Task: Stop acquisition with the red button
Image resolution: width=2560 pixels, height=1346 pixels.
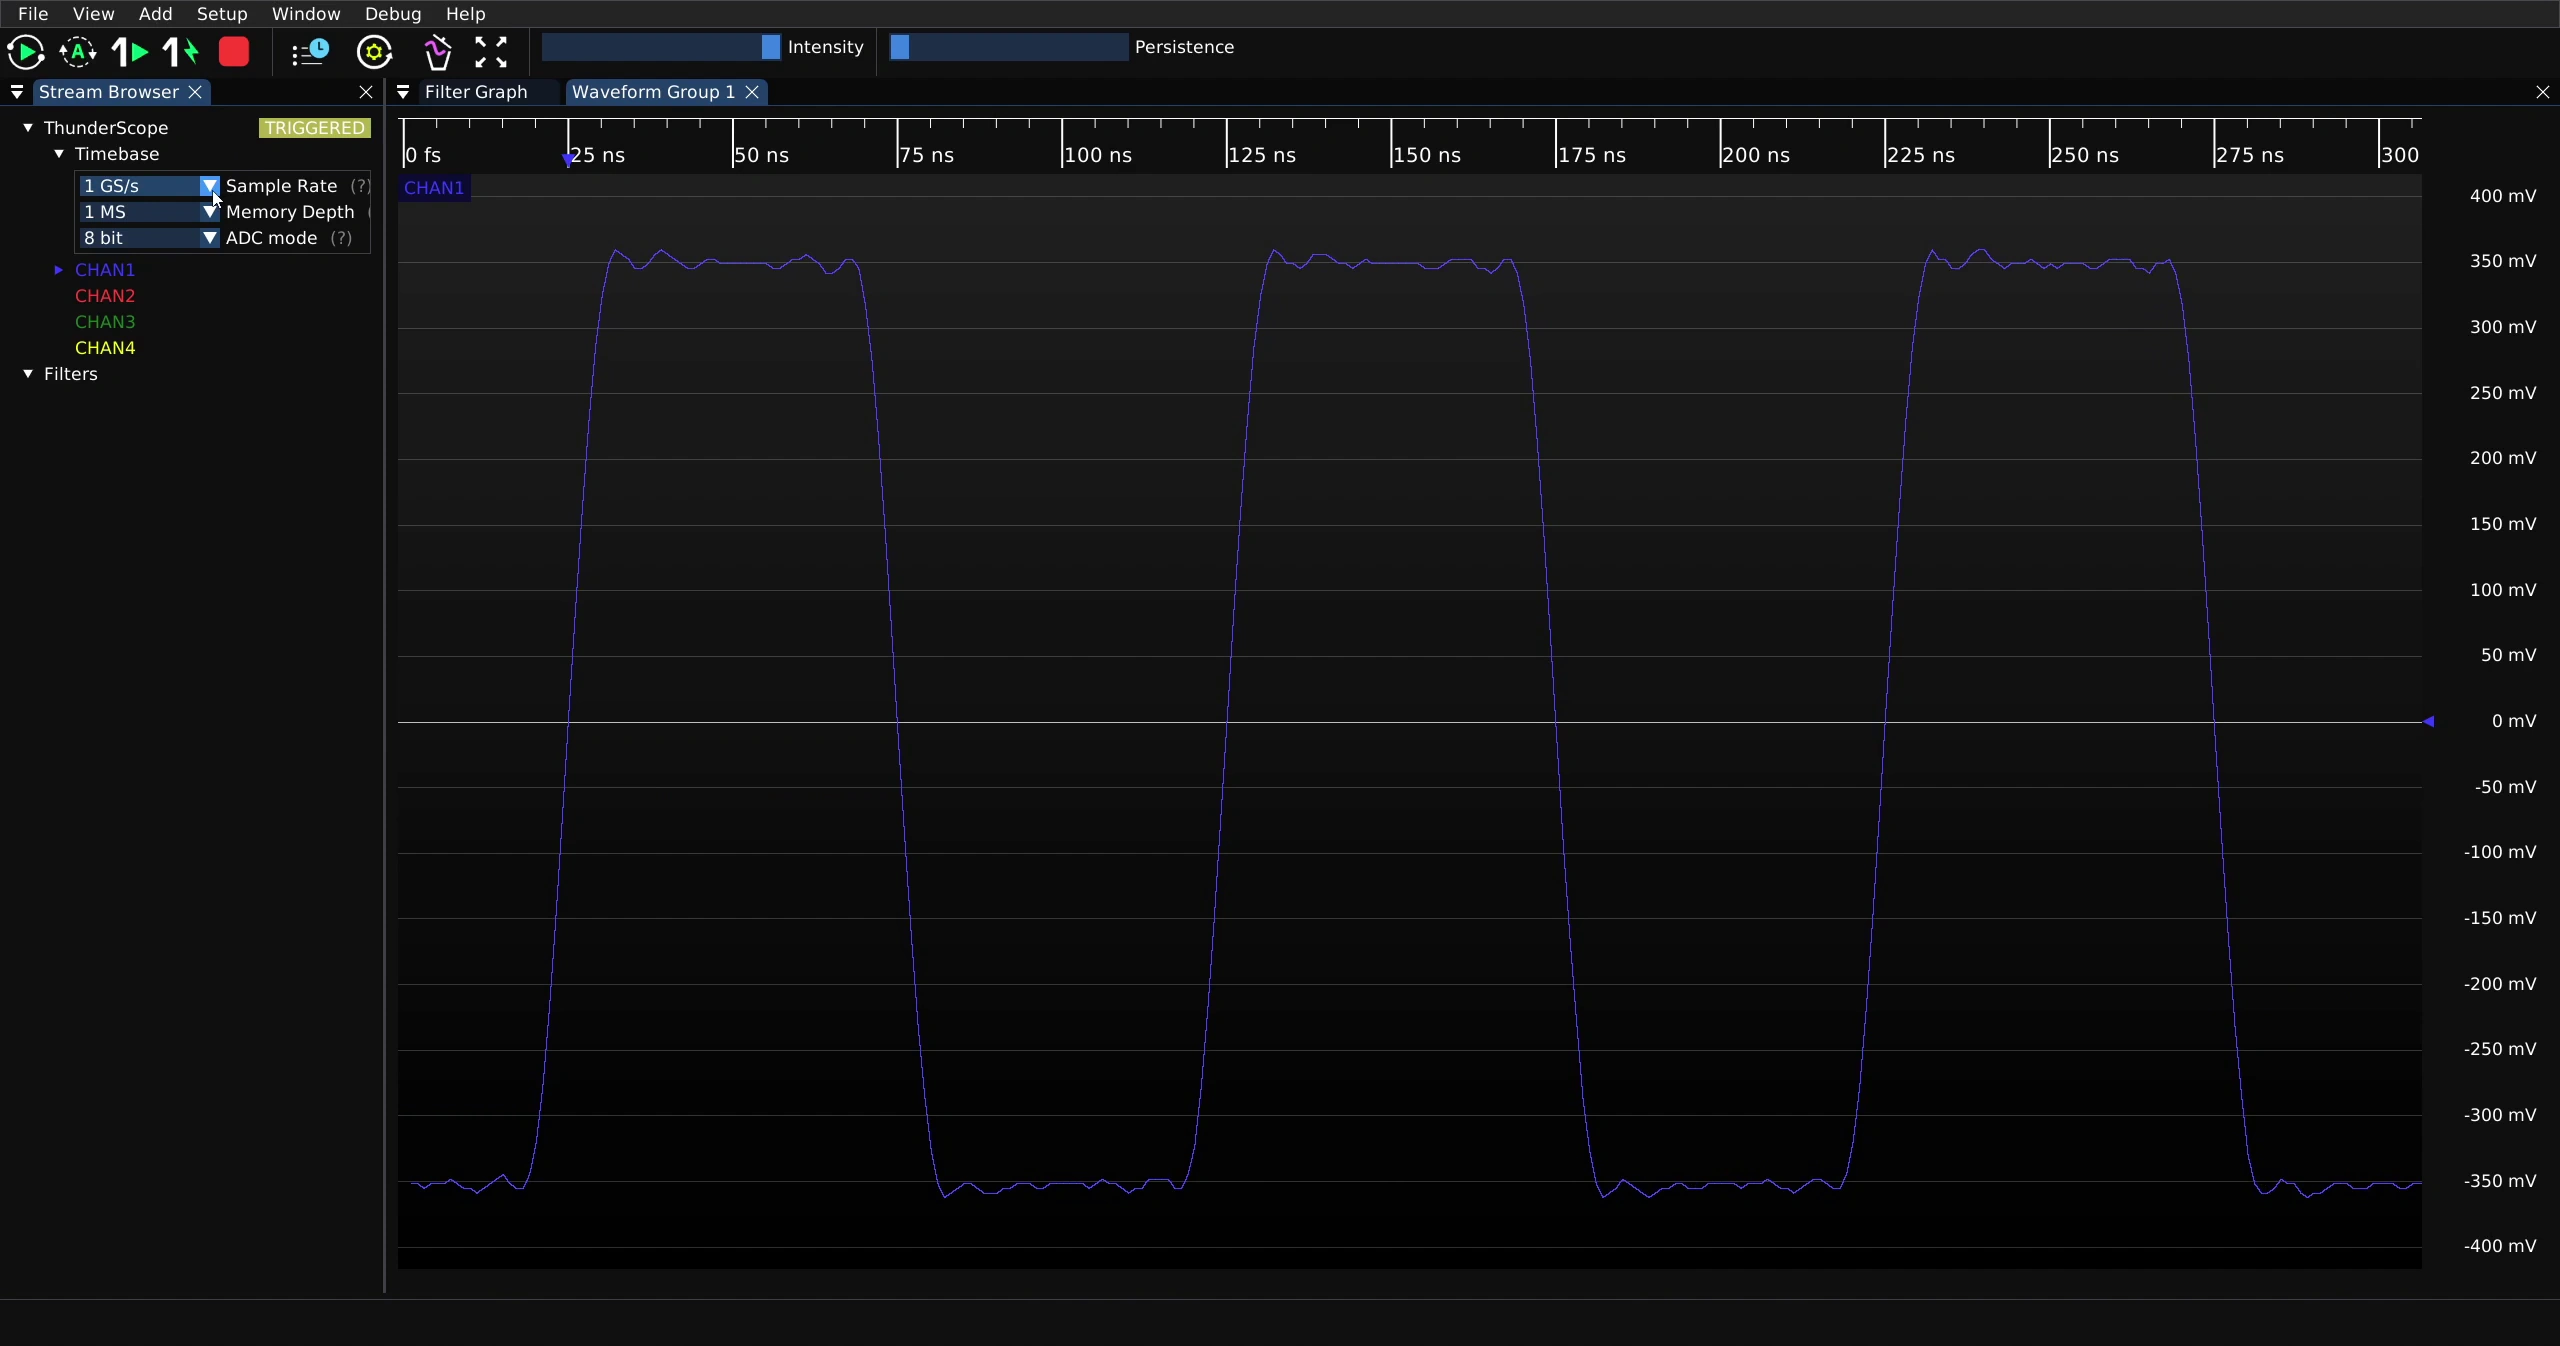Action: click(234, 52)
